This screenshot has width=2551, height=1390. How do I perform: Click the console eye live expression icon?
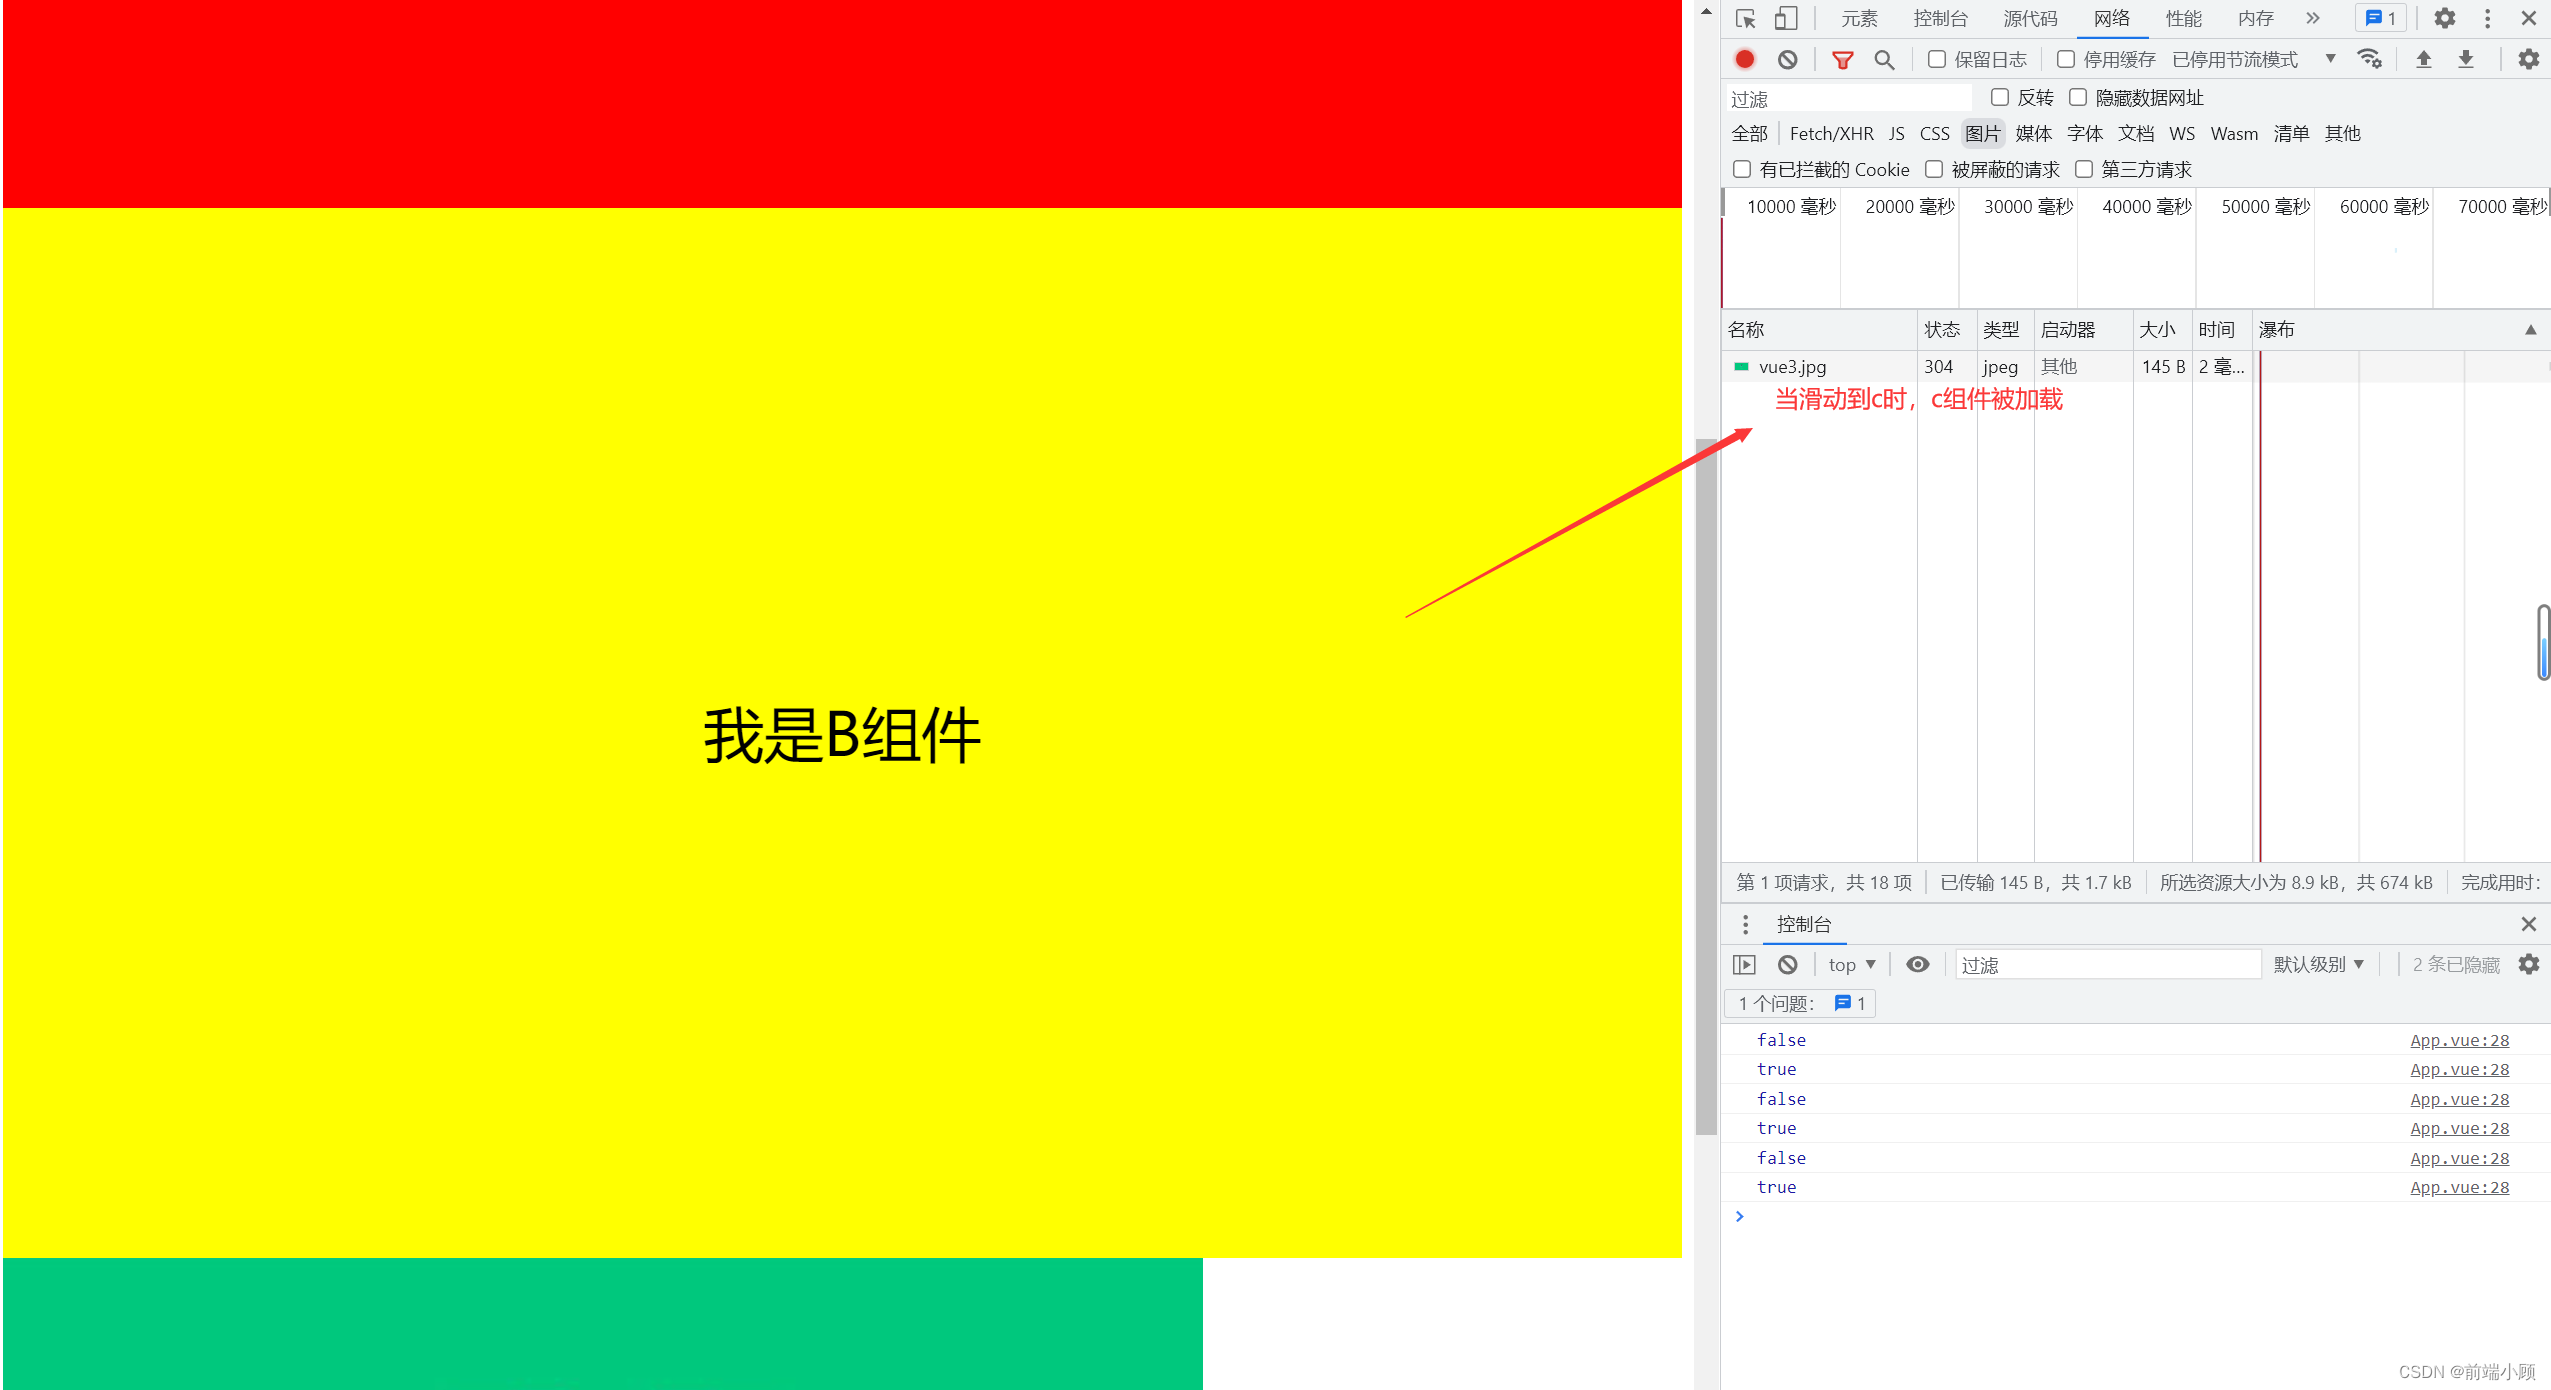tap(1917, 965)
